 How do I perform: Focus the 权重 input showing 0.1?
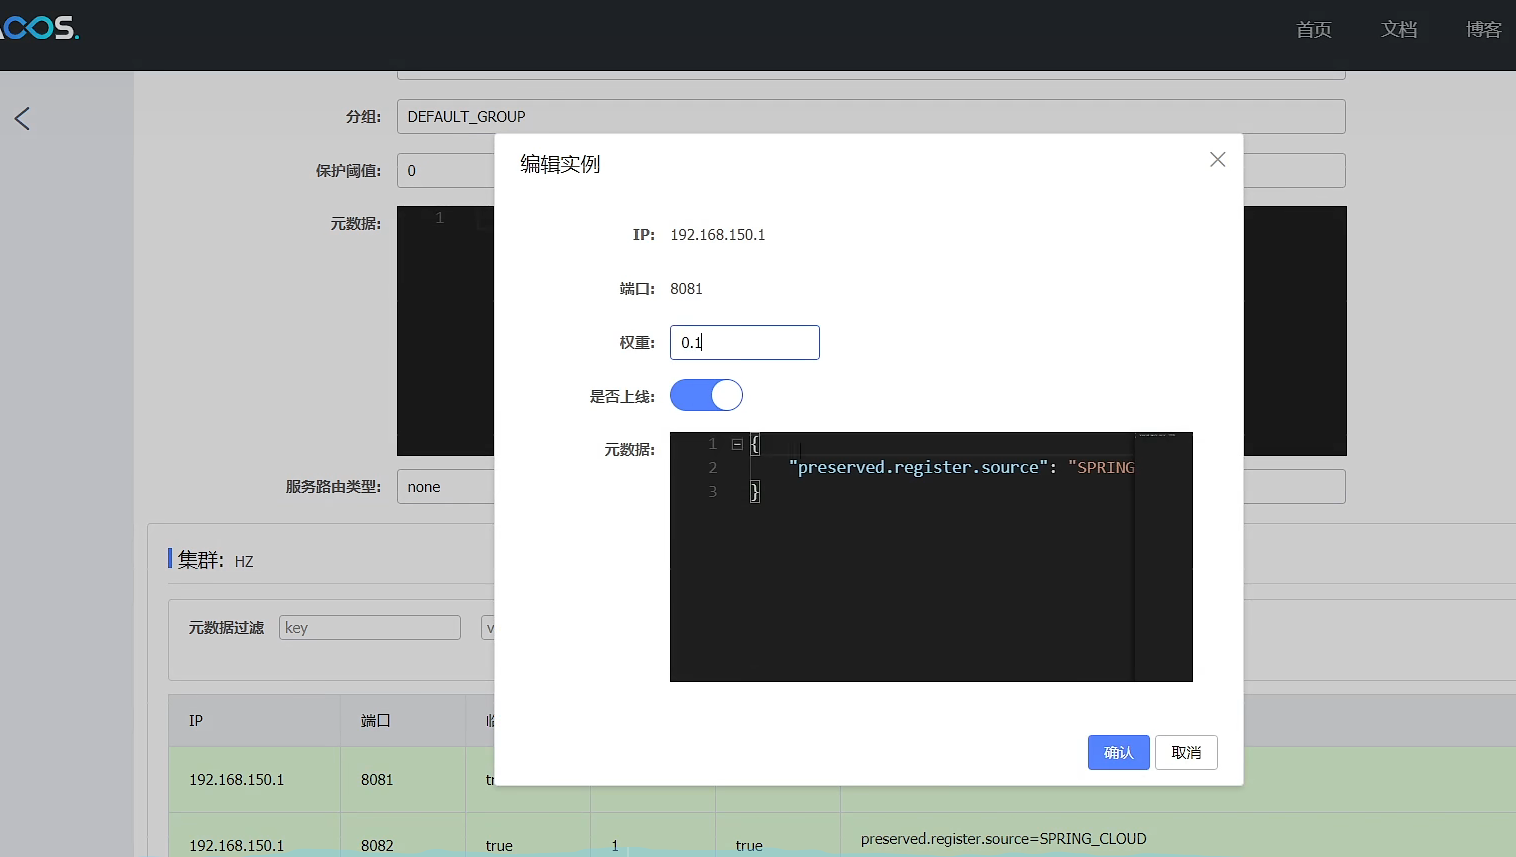tap(744, 342)
